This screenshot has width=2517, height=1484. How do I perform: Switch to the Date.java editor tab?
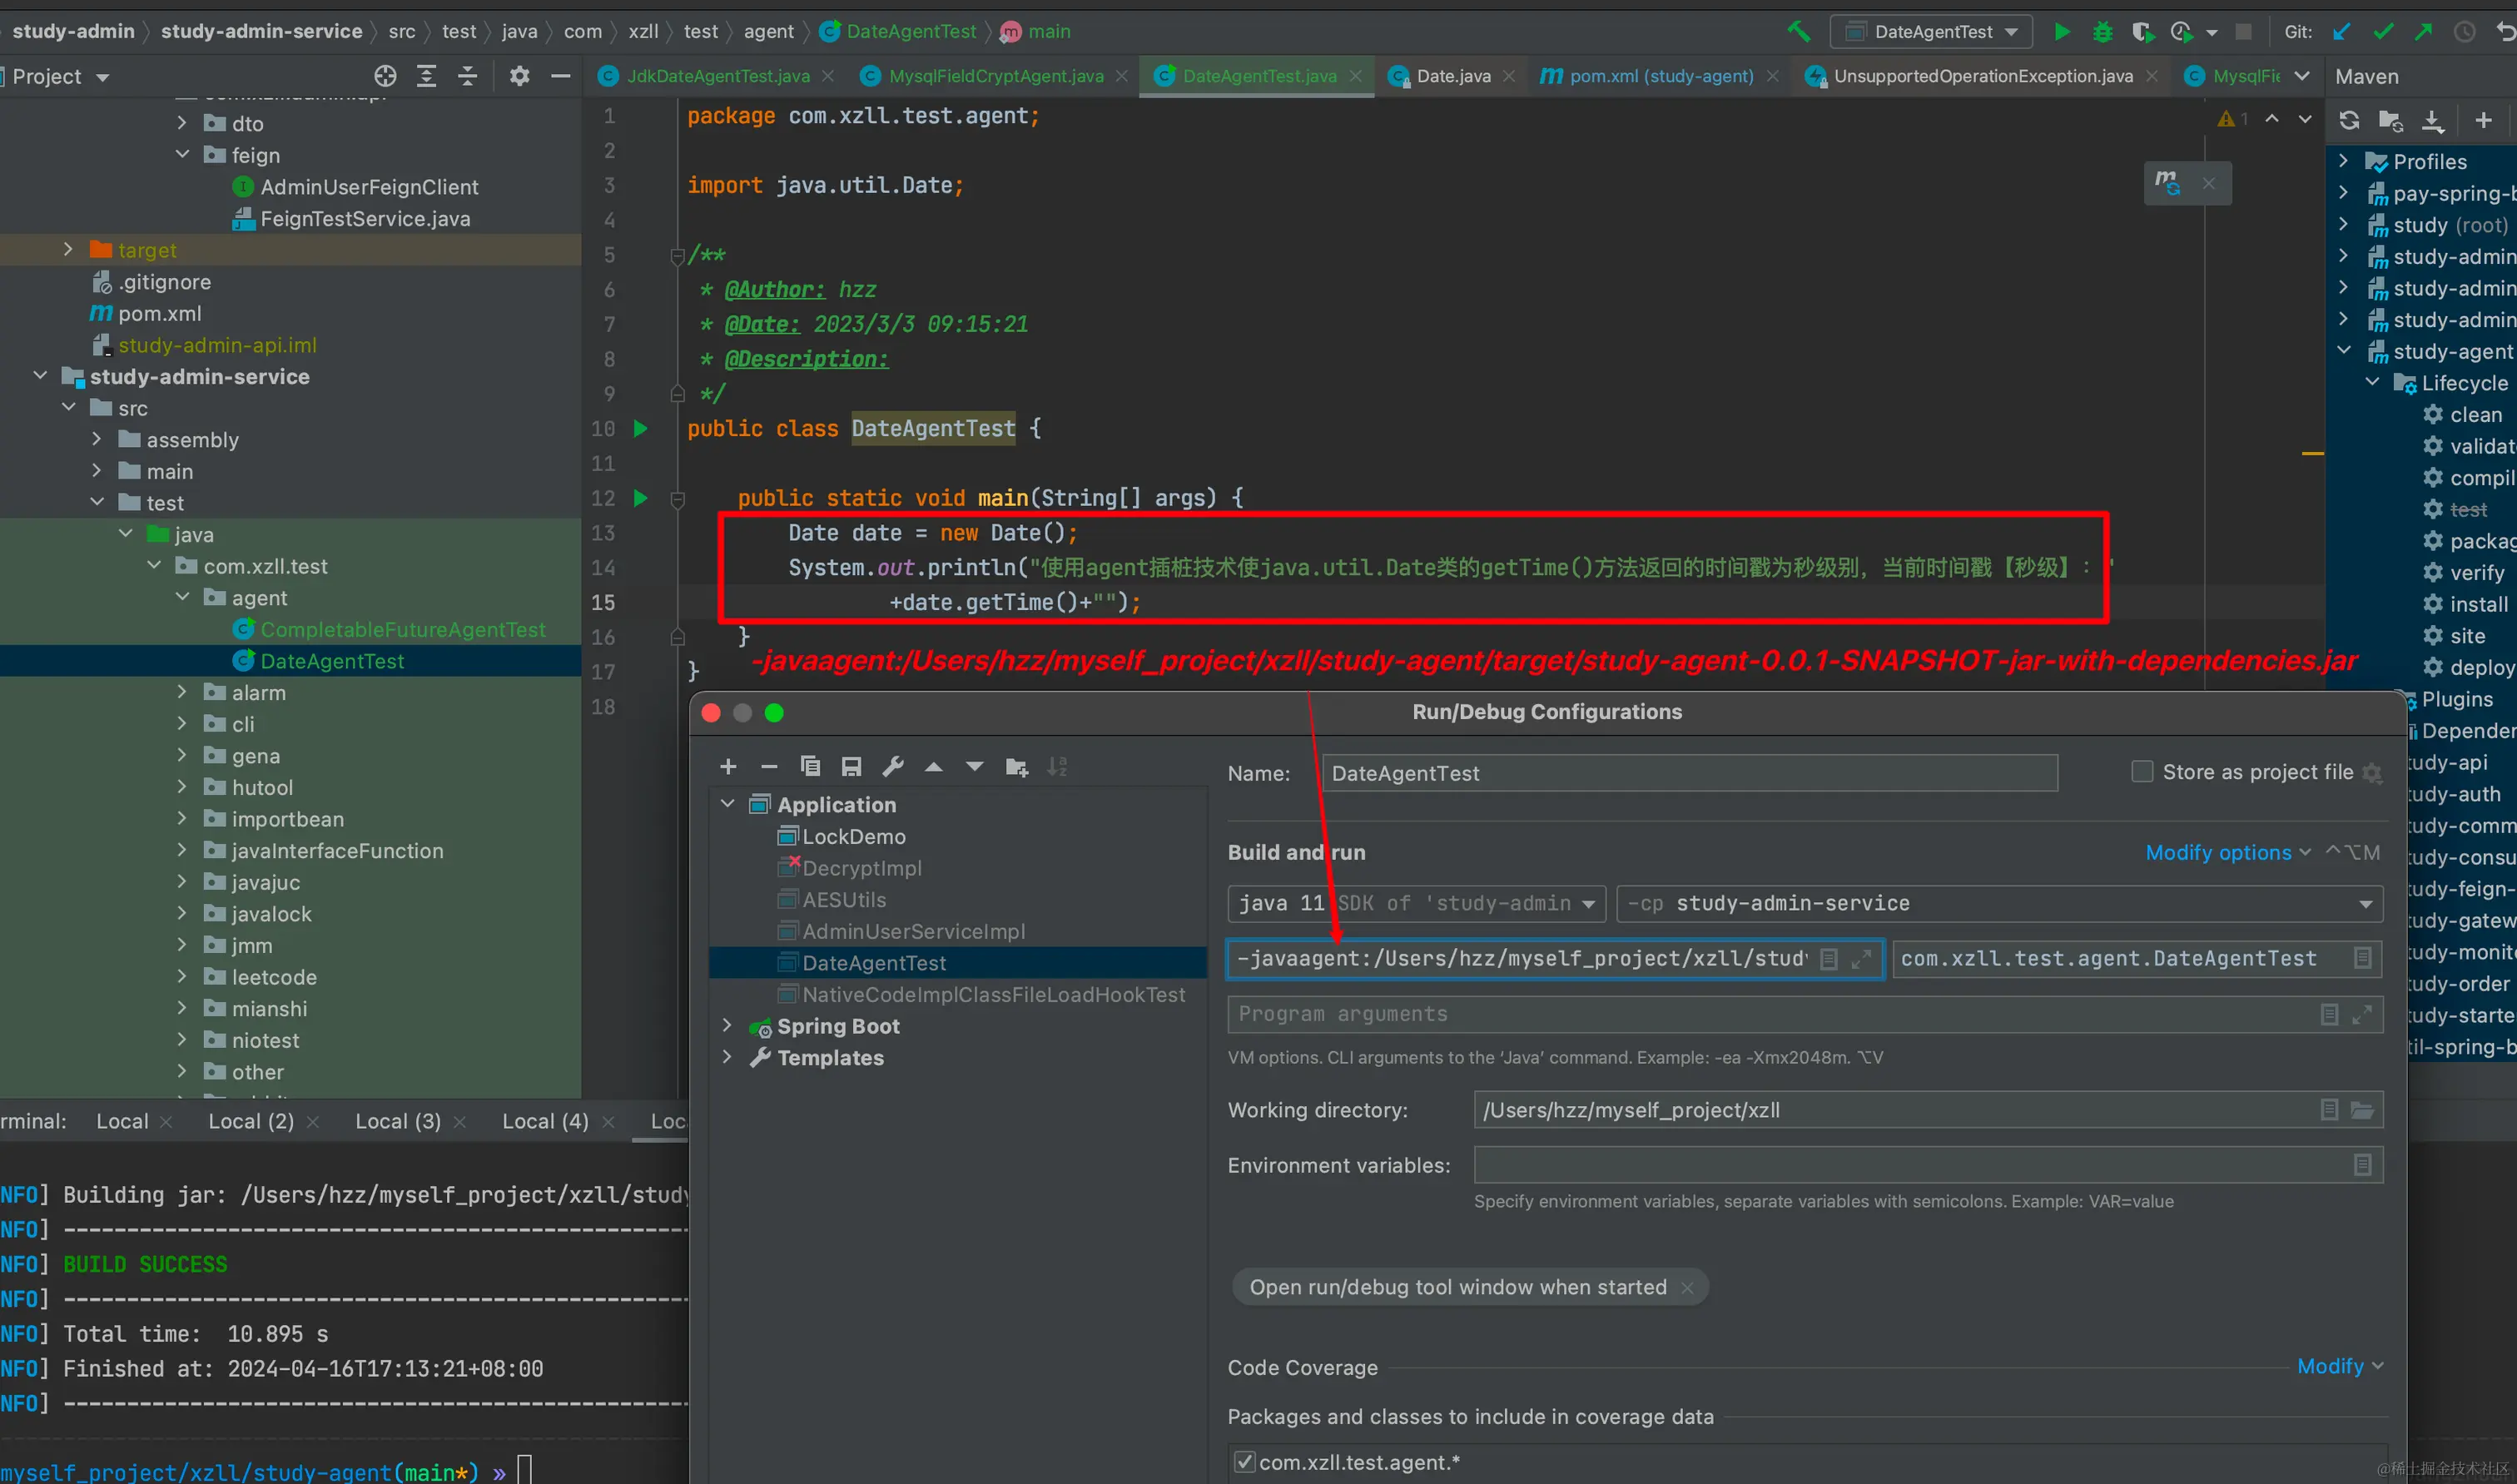pyautogui.click(x=1452, y=76)
